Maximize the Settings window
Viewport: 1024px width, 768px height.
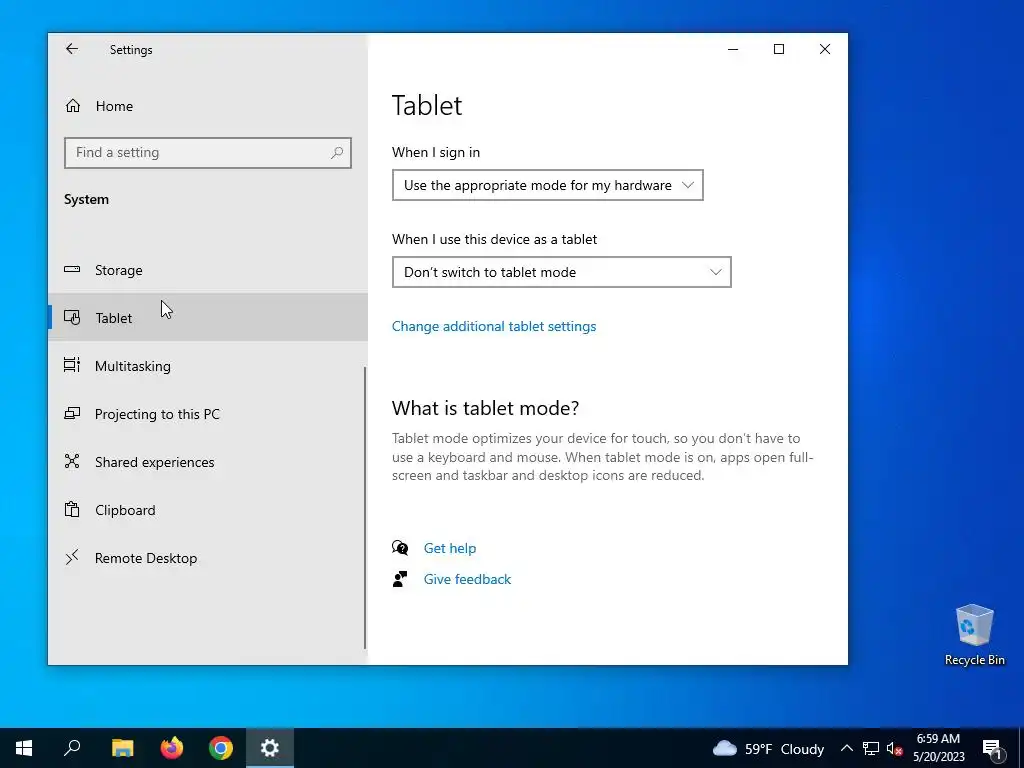pos(778,49)
